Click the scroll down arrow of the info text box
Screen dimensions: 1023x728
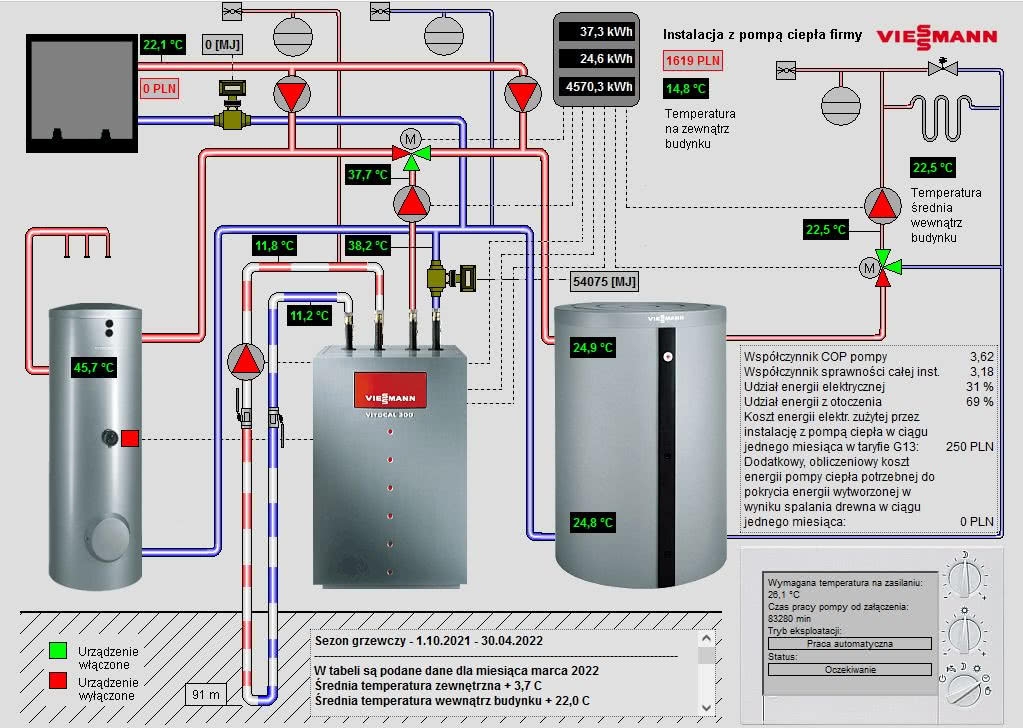coord(706,708)
